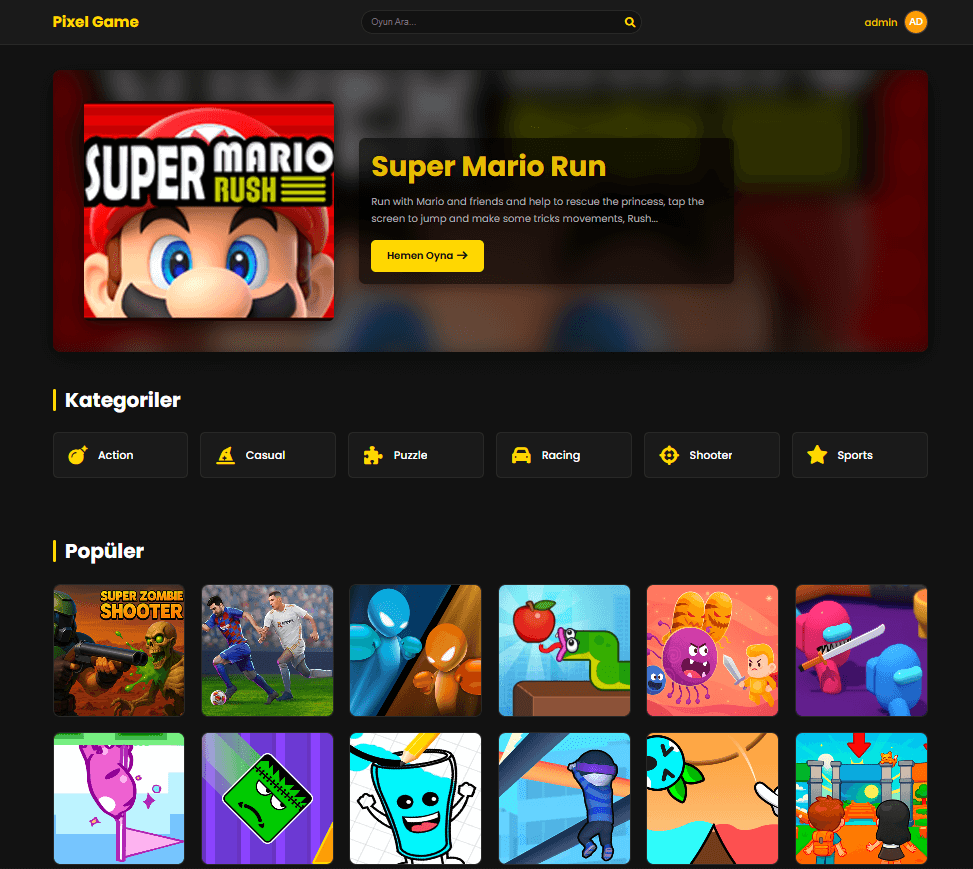The image size is (973, 869).
Task: Open the blue ninja climbing game
Action: 564,798
